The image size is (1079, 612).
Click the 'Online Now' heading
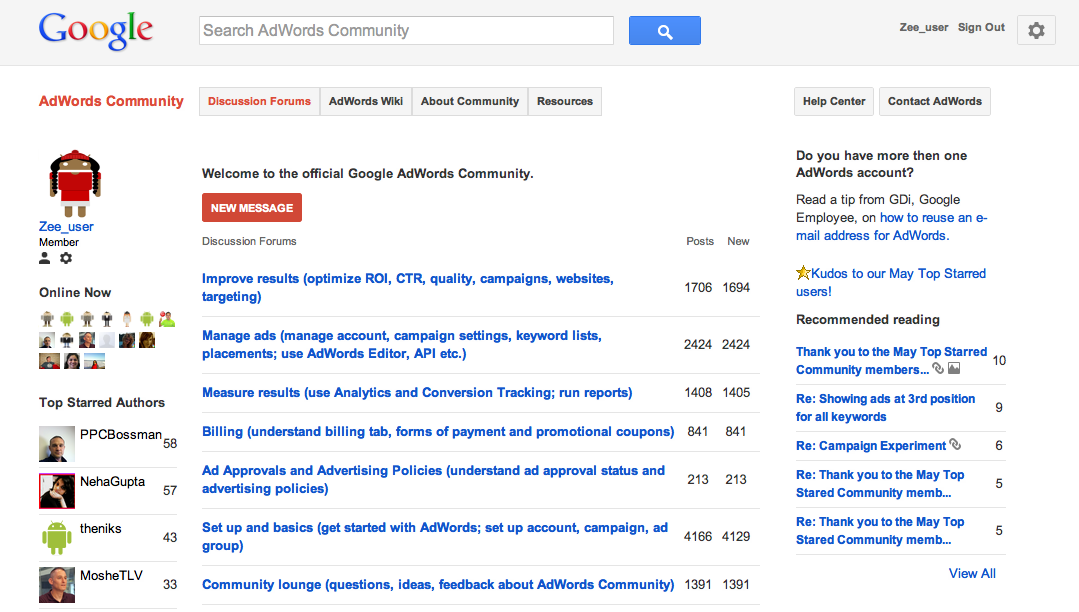point(75,293)
